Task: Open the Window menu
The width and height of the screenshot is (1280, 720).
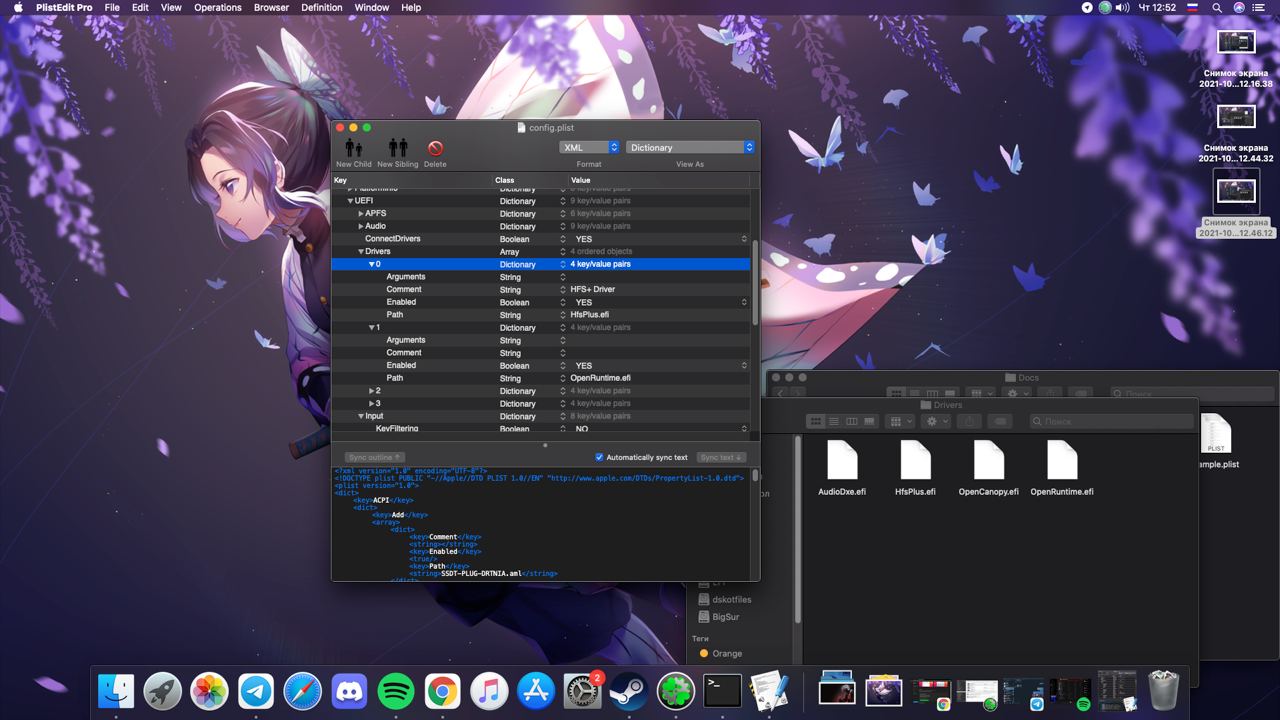Action: pos(372,7)
